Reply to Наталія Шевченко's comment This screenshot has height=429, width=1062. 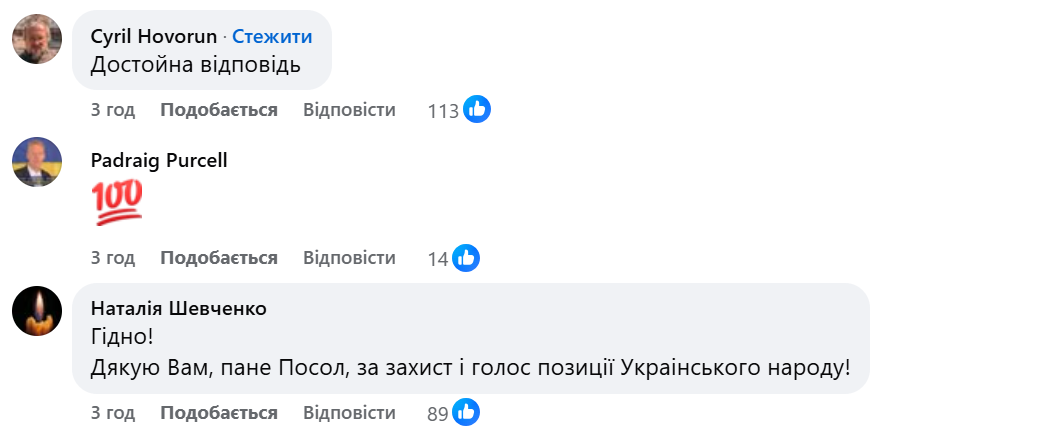(x=349, y=412)
